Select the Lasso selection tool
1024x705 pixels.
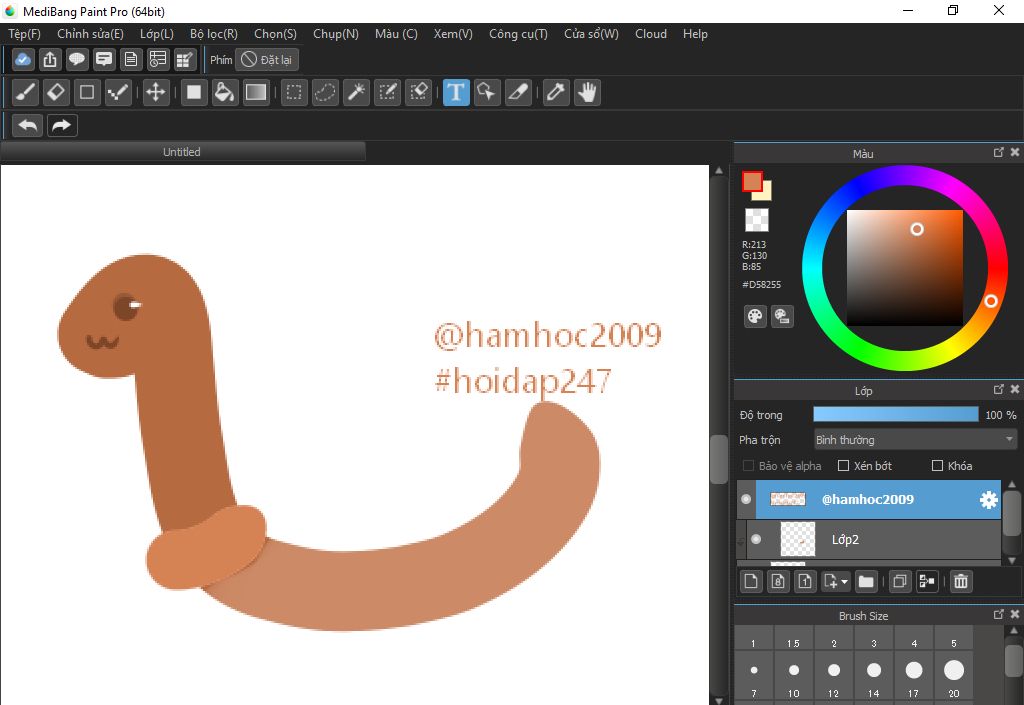(x=325, y=93)
